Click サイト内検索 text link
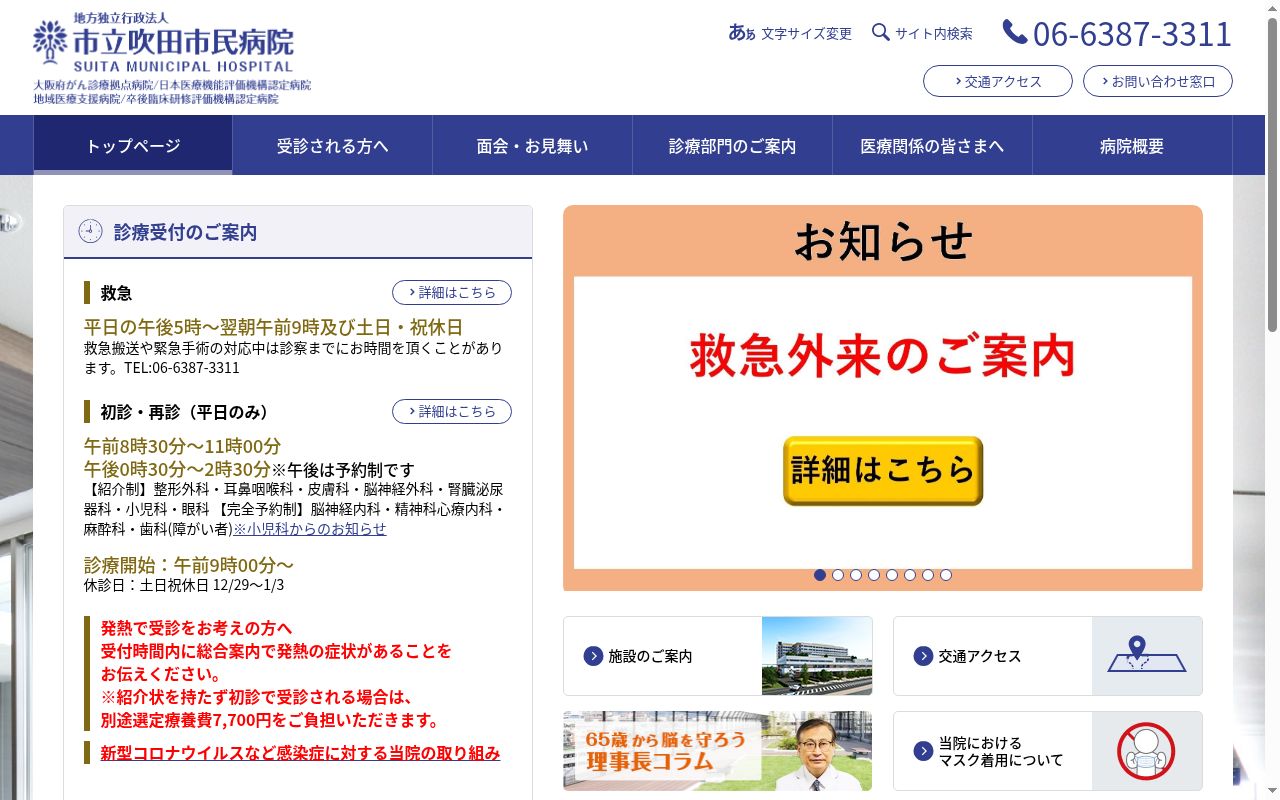Image resolution: width=1280 pixels, height=800 pixels. 934,33
